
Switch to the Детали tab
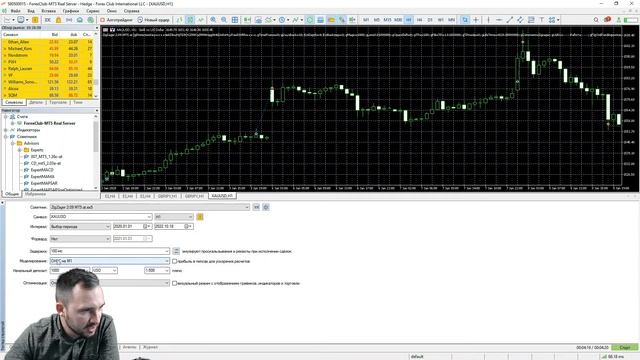(36, 102)
